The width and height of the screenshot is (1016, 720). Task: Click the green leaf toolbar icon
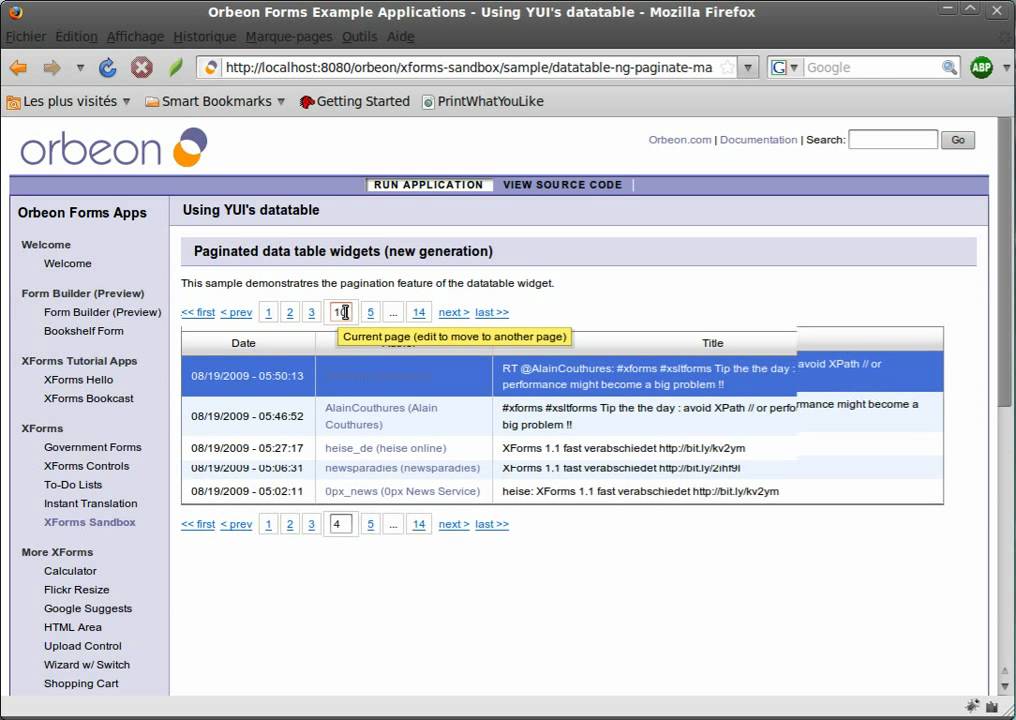[x=176, y=67]
